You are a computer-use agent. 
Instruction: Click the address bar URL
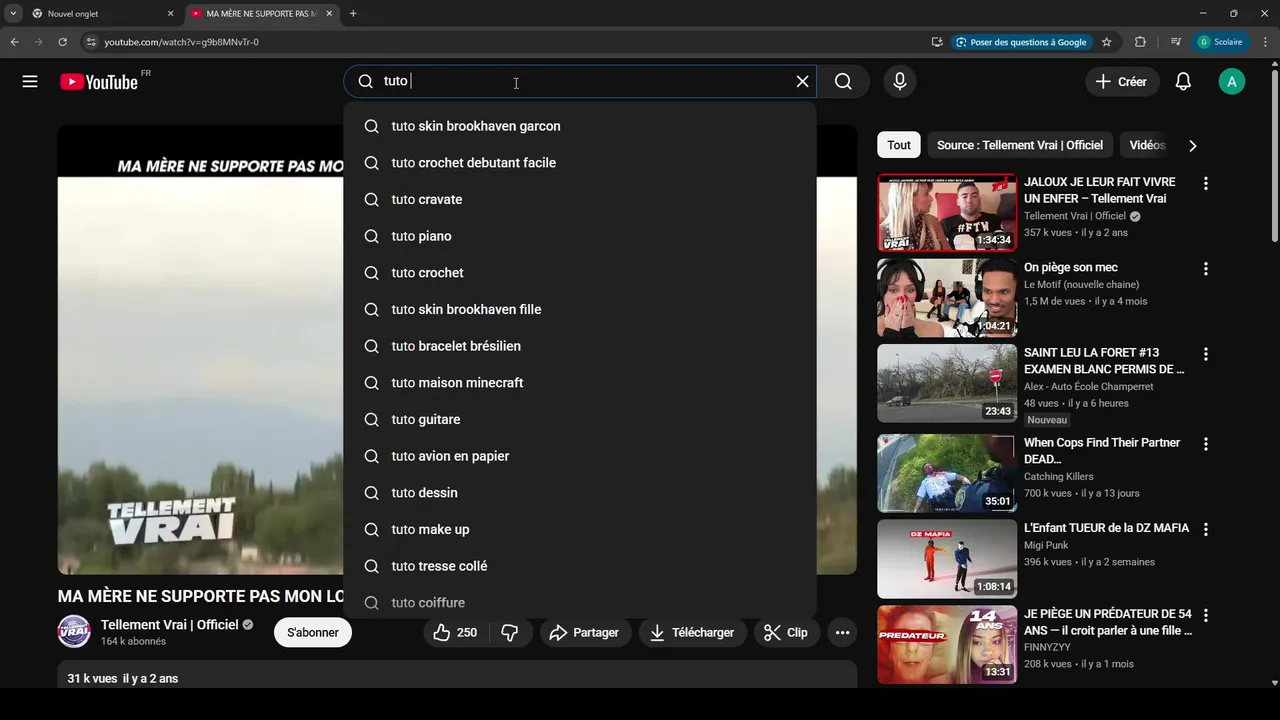(x=181, y=42)
